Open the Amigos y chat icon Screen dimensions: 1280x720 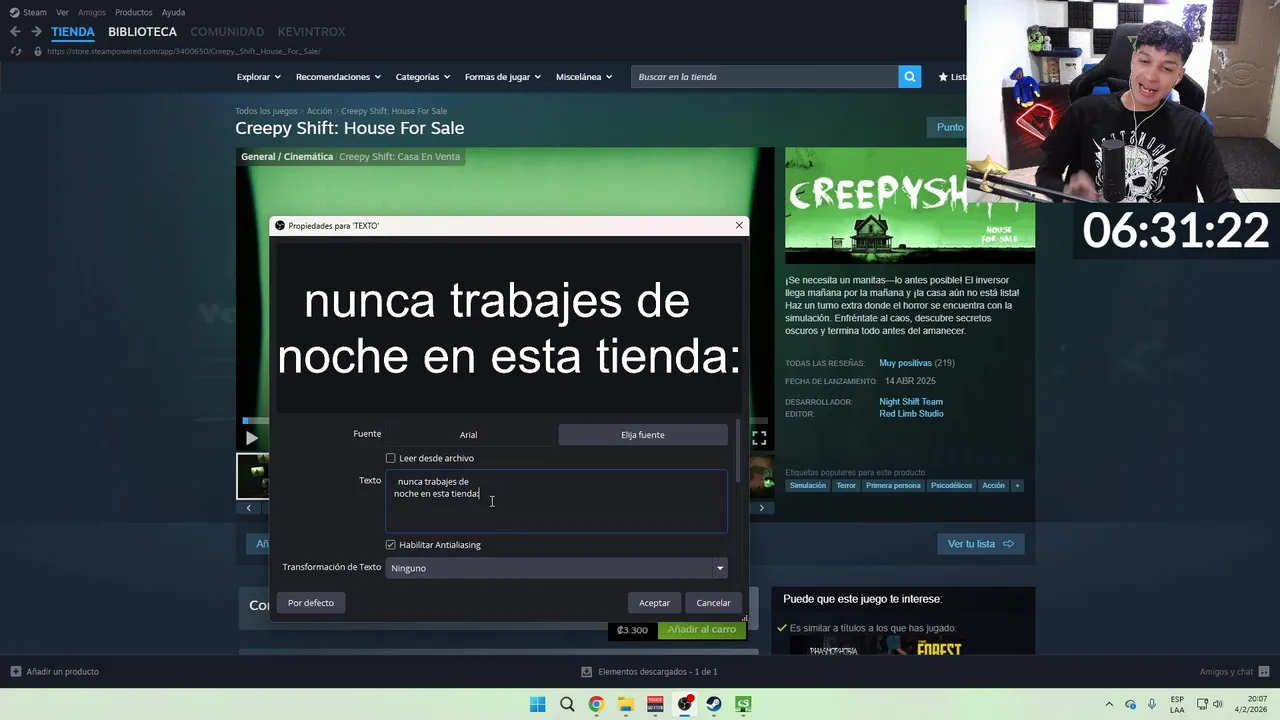[x=1264, y=672]
